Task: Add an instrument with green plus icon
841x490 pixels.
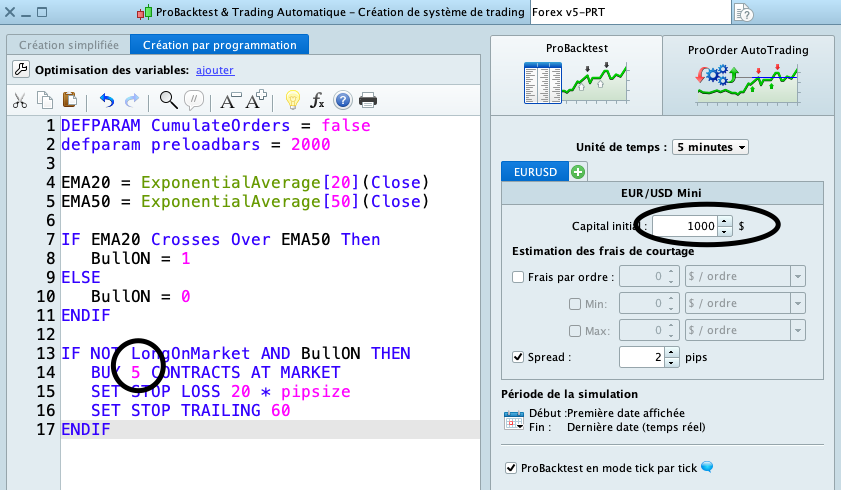Action: [578, 172]
